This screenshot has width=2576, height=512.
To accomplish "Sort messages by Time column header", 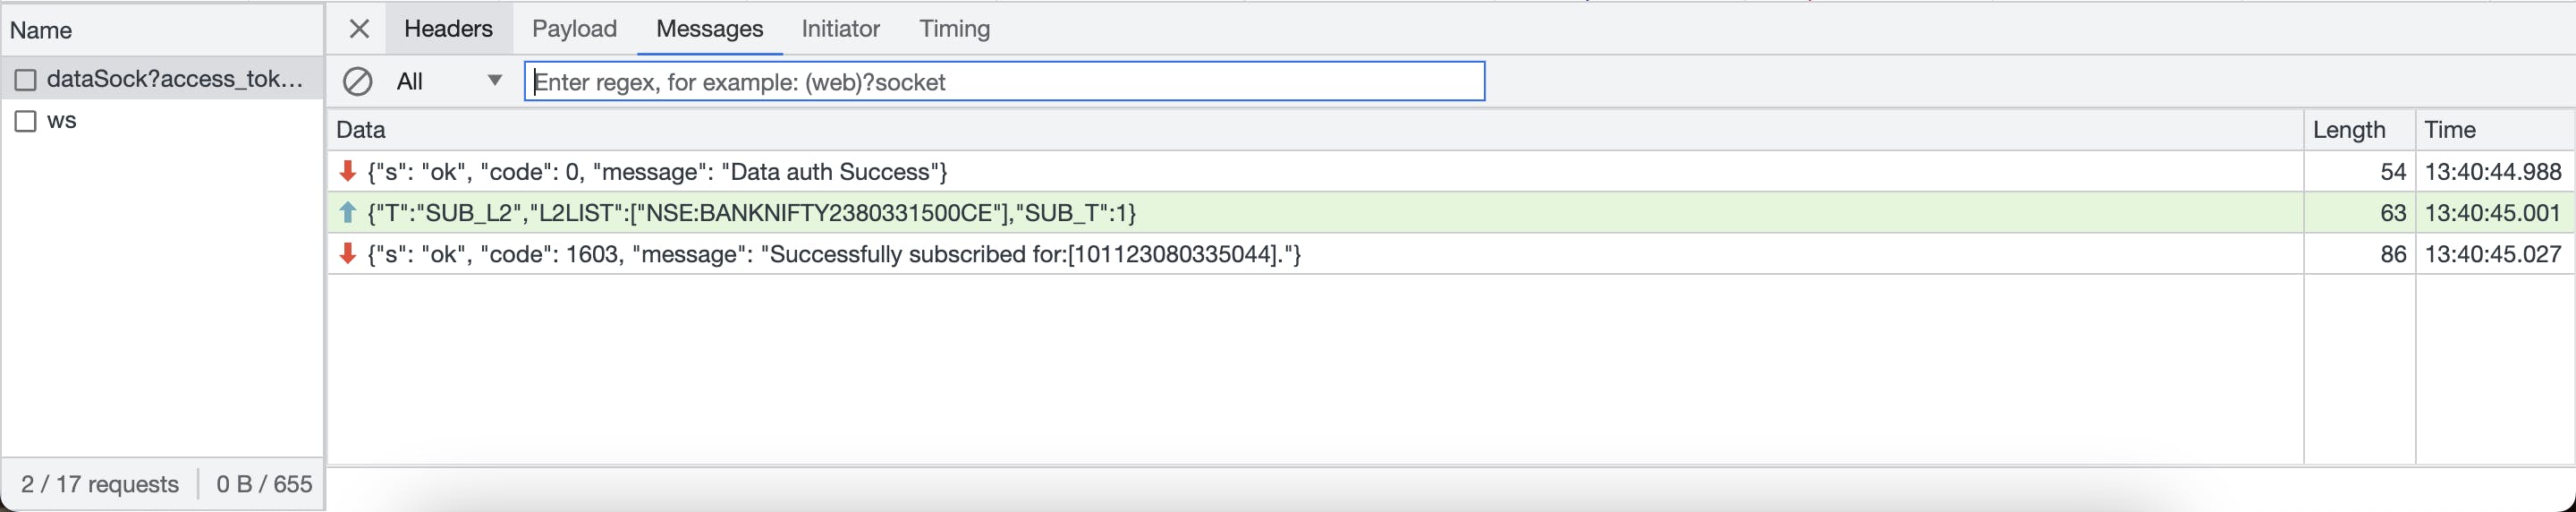I will click(2494, 130).
